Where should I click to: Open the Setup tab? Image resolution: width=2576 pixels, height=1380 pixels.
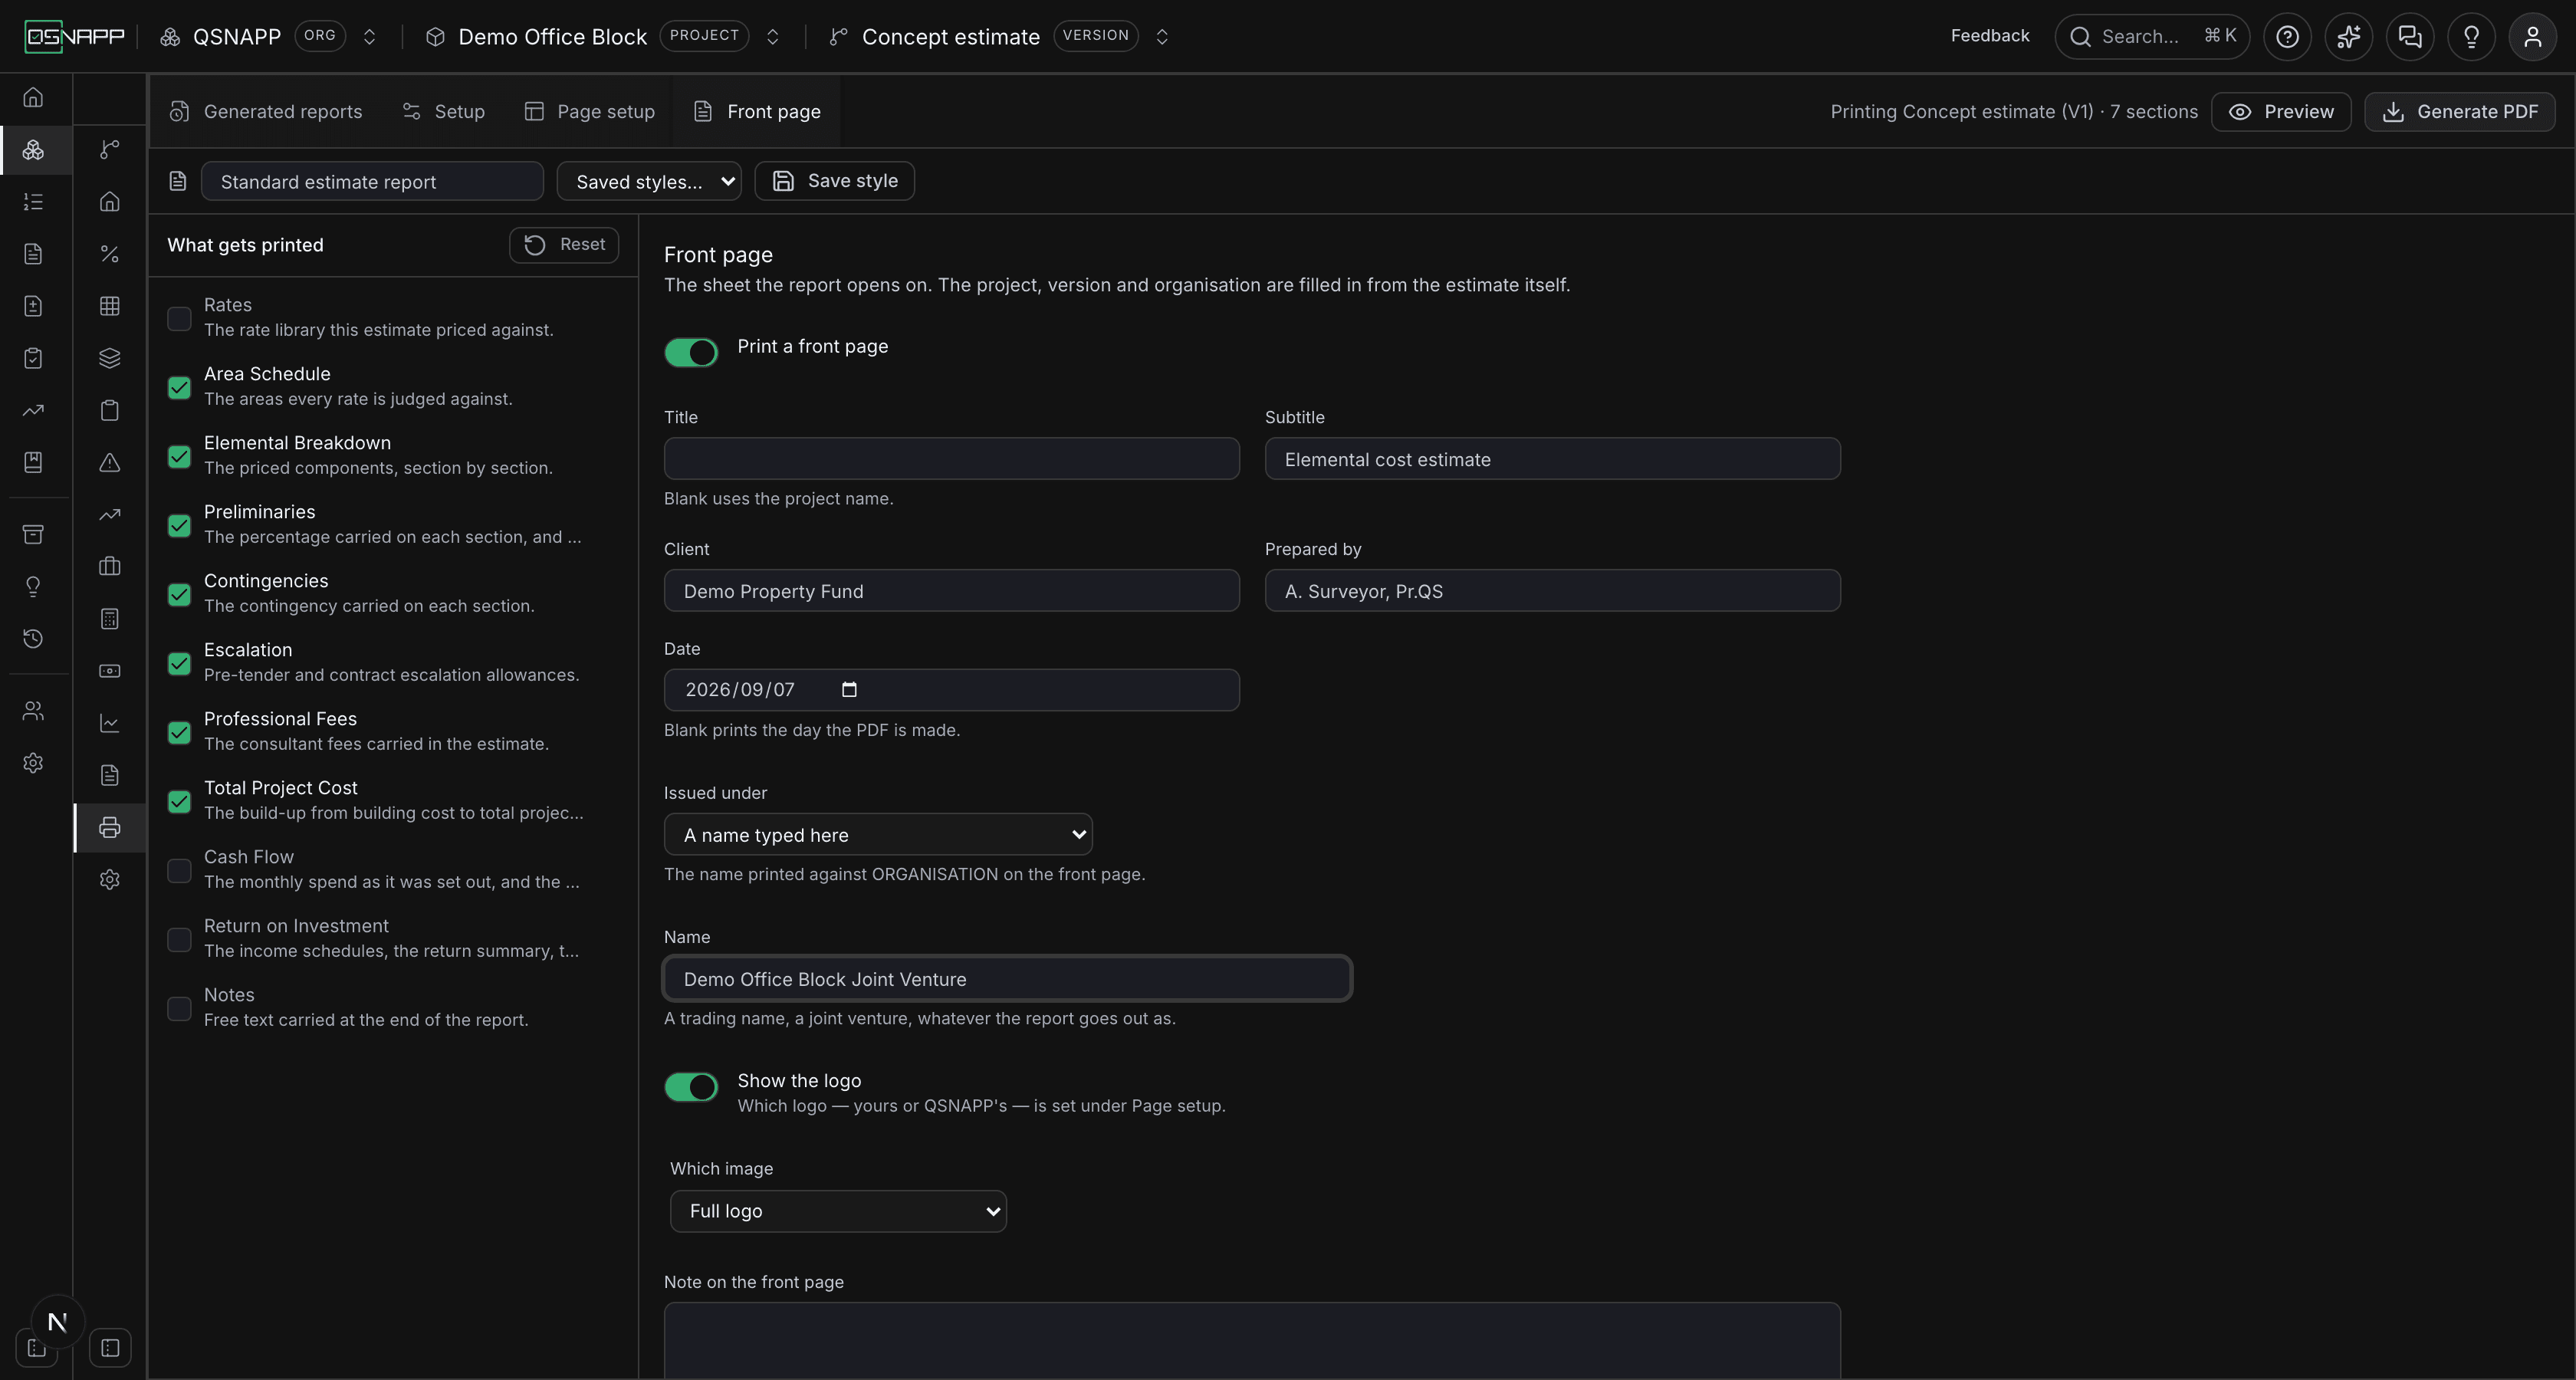(x=444, y=111)
